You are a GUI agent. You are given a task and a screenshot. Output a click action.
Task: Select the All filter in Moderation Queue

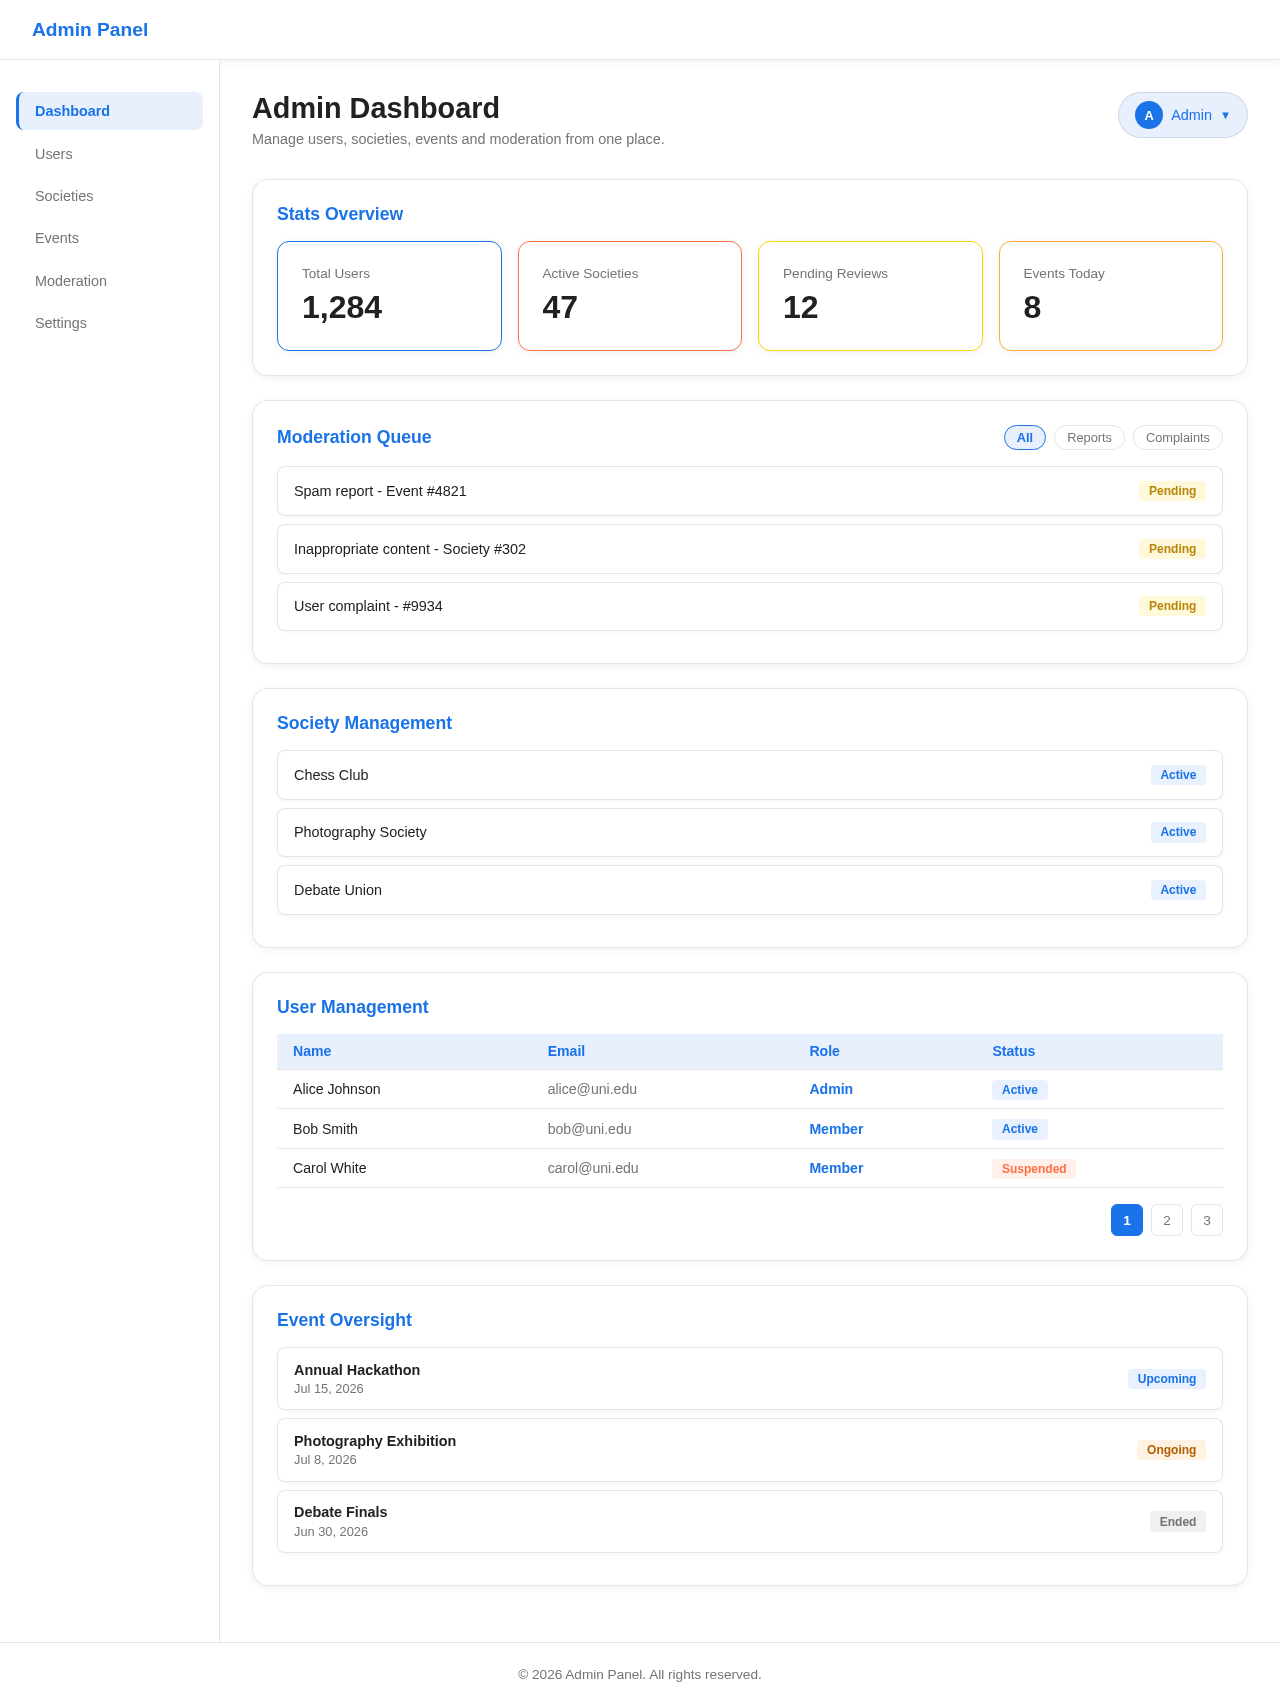1025,438
